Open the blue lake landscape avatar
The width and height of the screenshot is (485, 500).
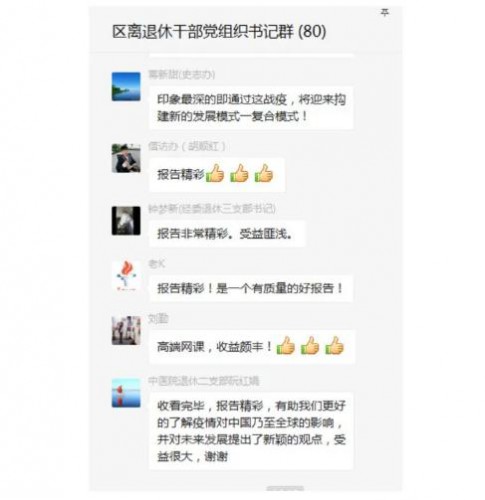[x=126, y=86]
